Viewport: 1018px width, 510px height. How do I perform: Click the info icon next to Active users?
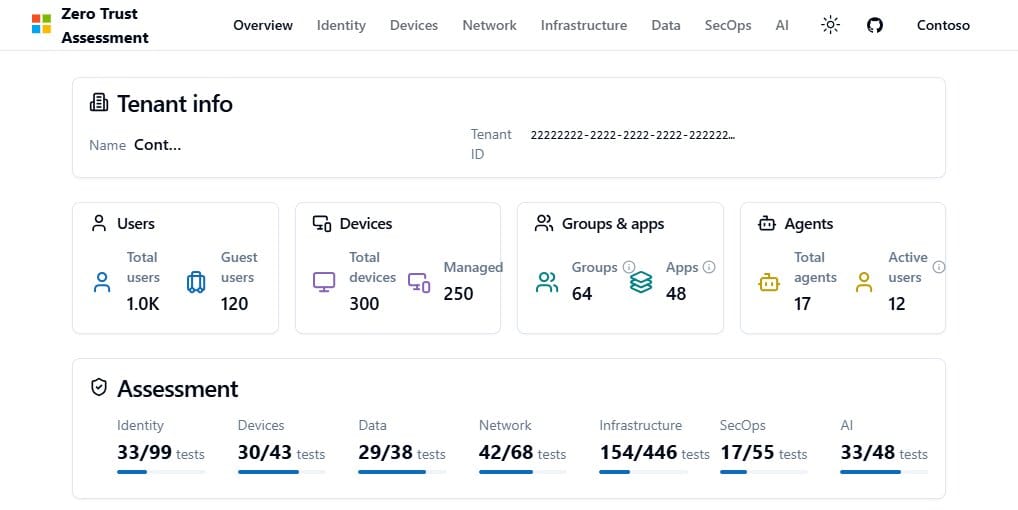[x=939, y=267]
